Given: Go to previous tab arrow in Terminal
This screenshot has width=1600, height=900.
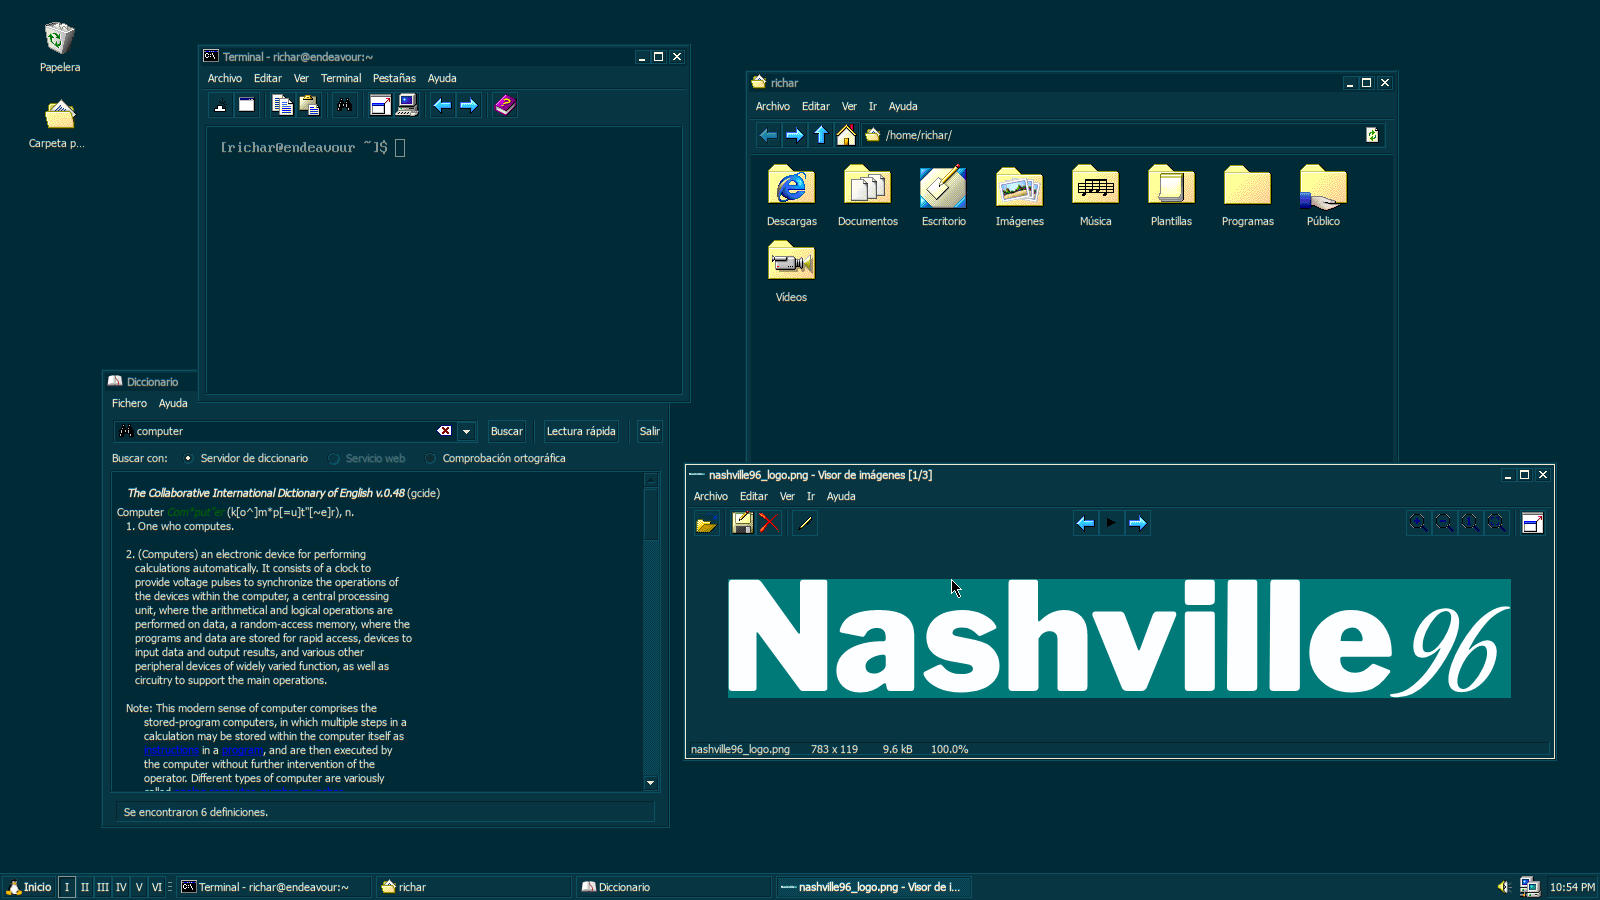Looking at the screenshot, I should click(442, 105).
